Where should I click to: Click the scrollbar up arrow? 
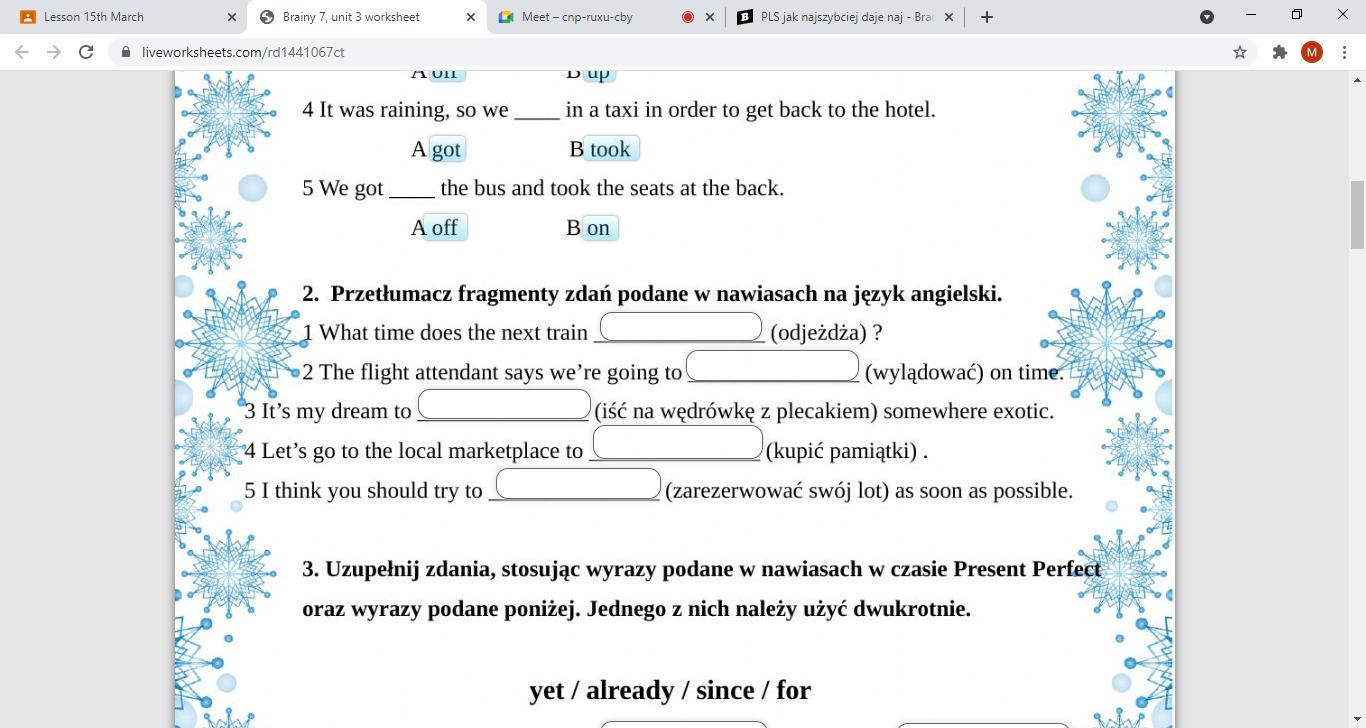coord(1357,79)
